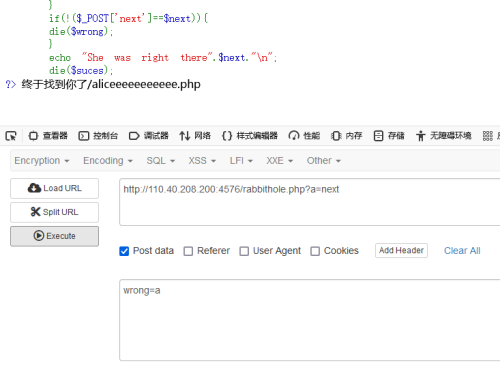
Task: Enable the Referer checkbox
Action: [x=188, y=251]
